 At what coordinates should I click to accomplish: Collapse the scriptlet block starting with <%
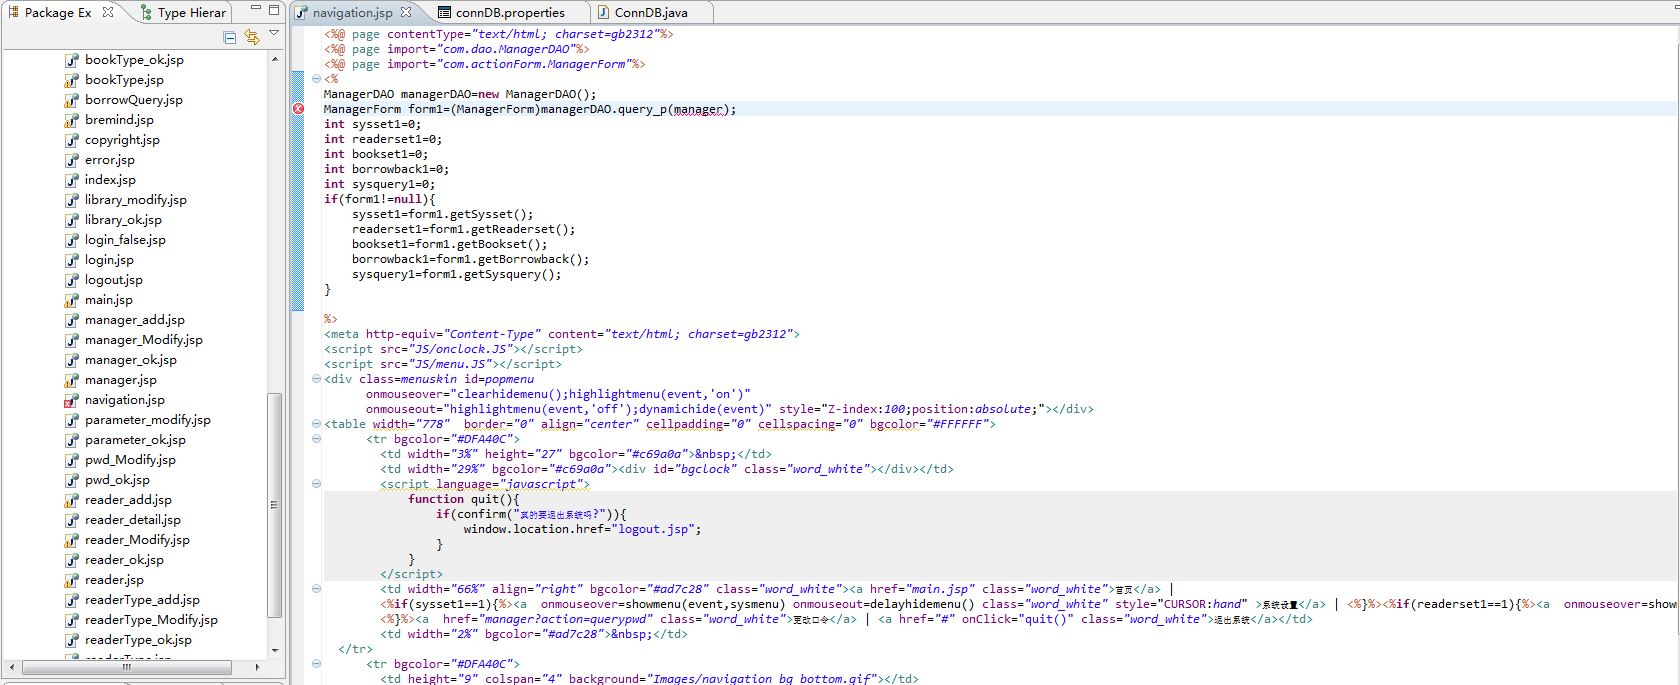click(316, 78)
